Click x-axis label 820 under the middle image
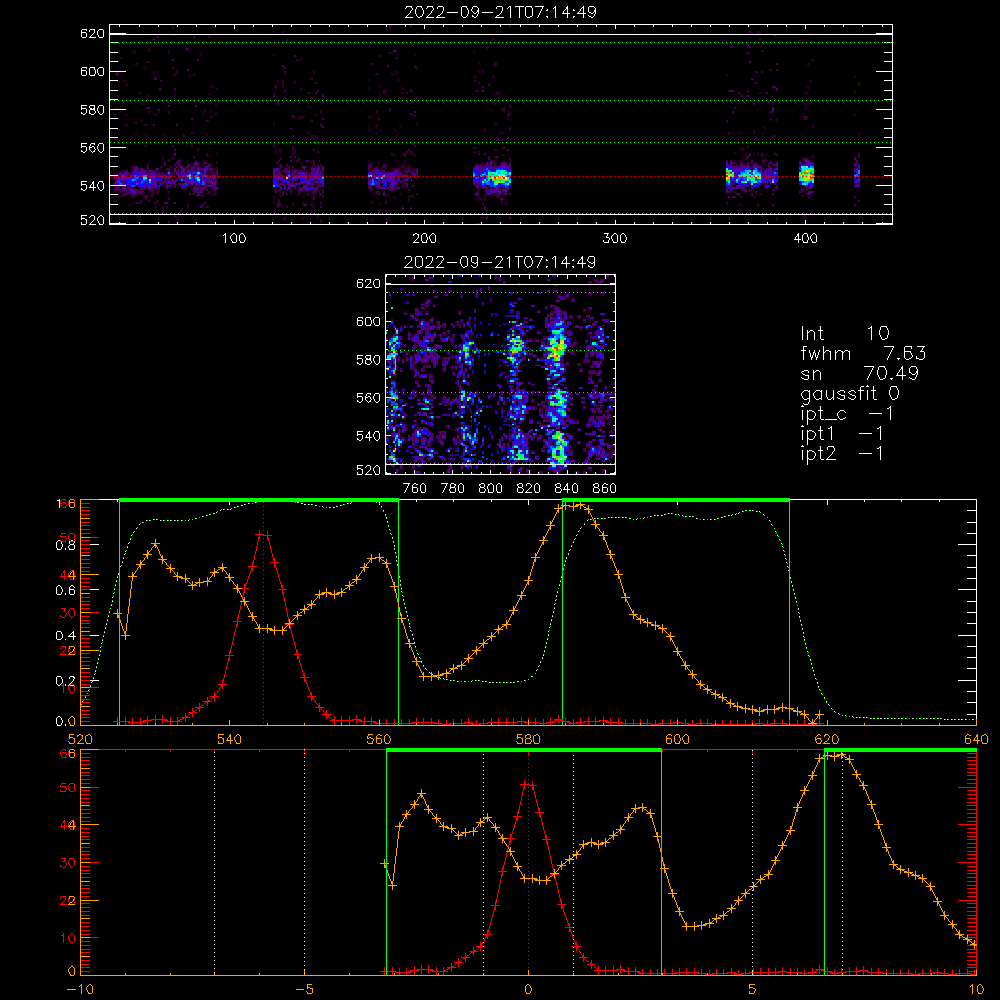Image resolution: width=1000 pixels, height=1000 pixels. [529, 489]
